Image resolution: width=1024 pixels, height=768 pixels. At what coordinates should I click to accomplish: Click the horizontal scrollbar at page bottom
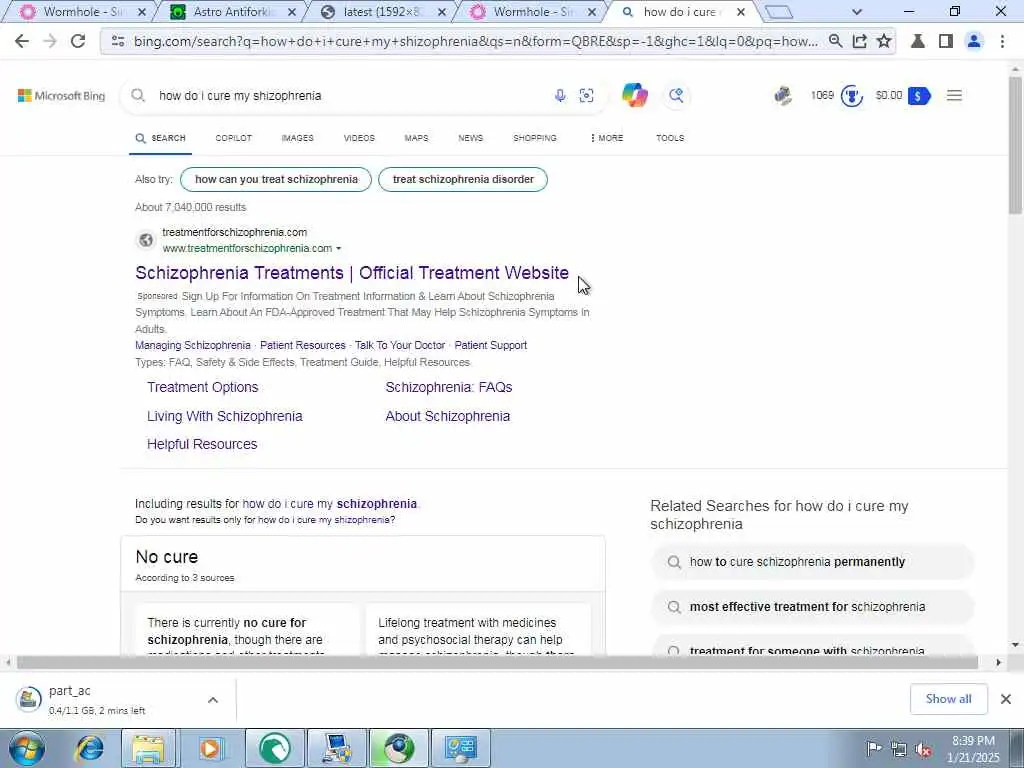(498, 663)
